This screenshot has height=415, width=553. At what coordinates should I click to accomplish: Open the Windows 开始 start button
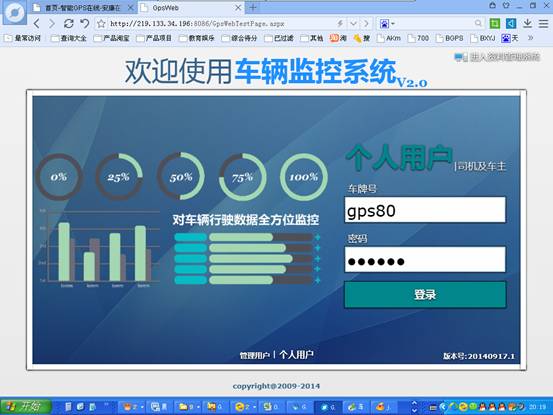coord(25,407)
